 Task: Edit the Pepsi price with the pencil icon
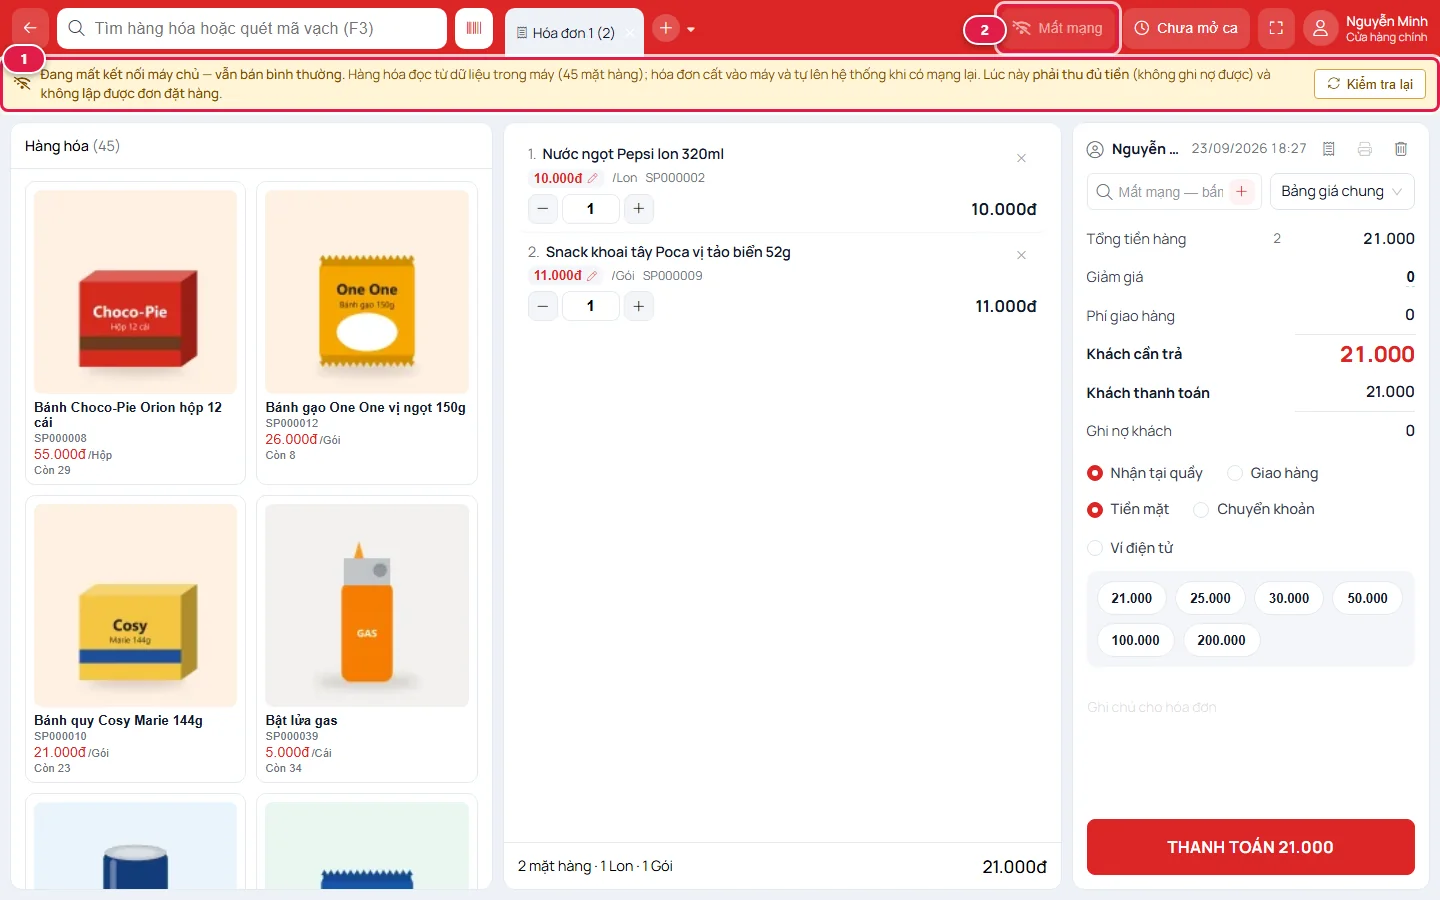pyautogui.click(x=592, y=178)
